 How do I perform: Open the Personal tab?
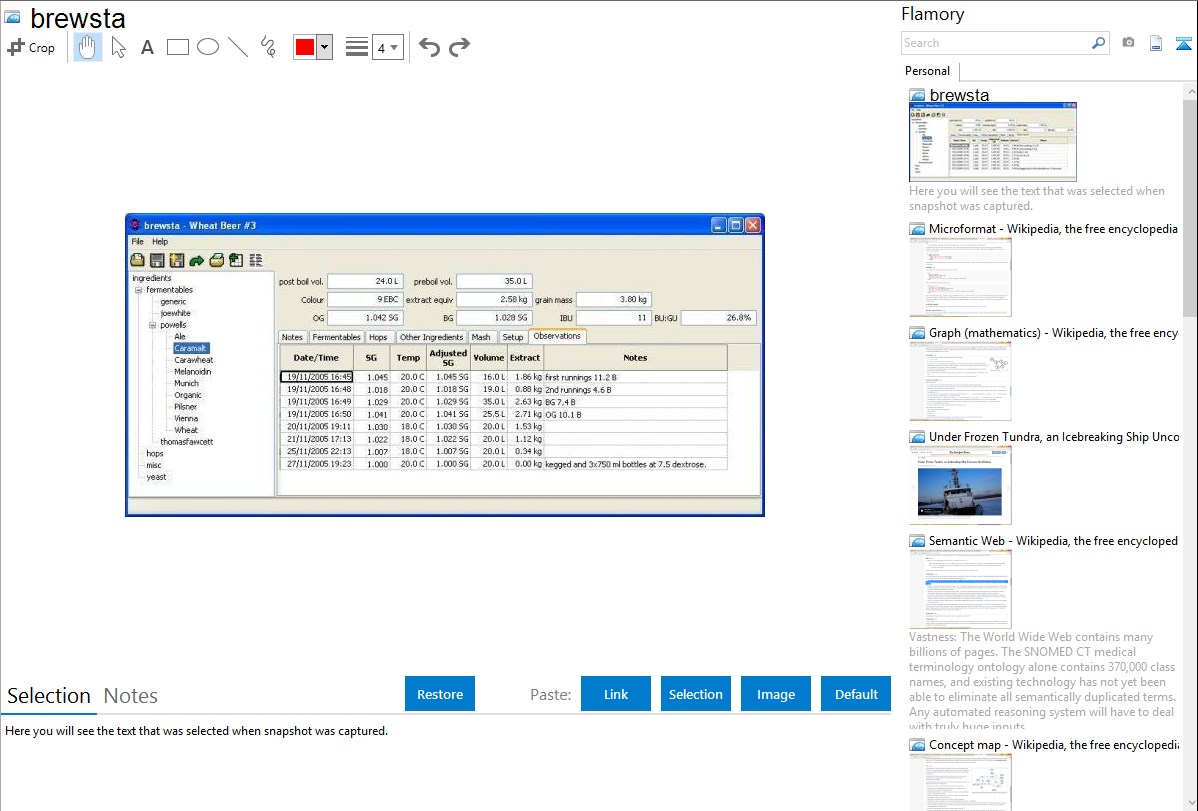point(927,71)
